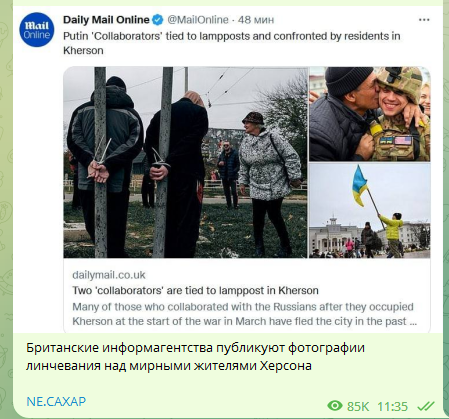The height and width of the screenshot is (419, 449).
Task: Click the eye views icon
Action: click(x=335, y=406)
